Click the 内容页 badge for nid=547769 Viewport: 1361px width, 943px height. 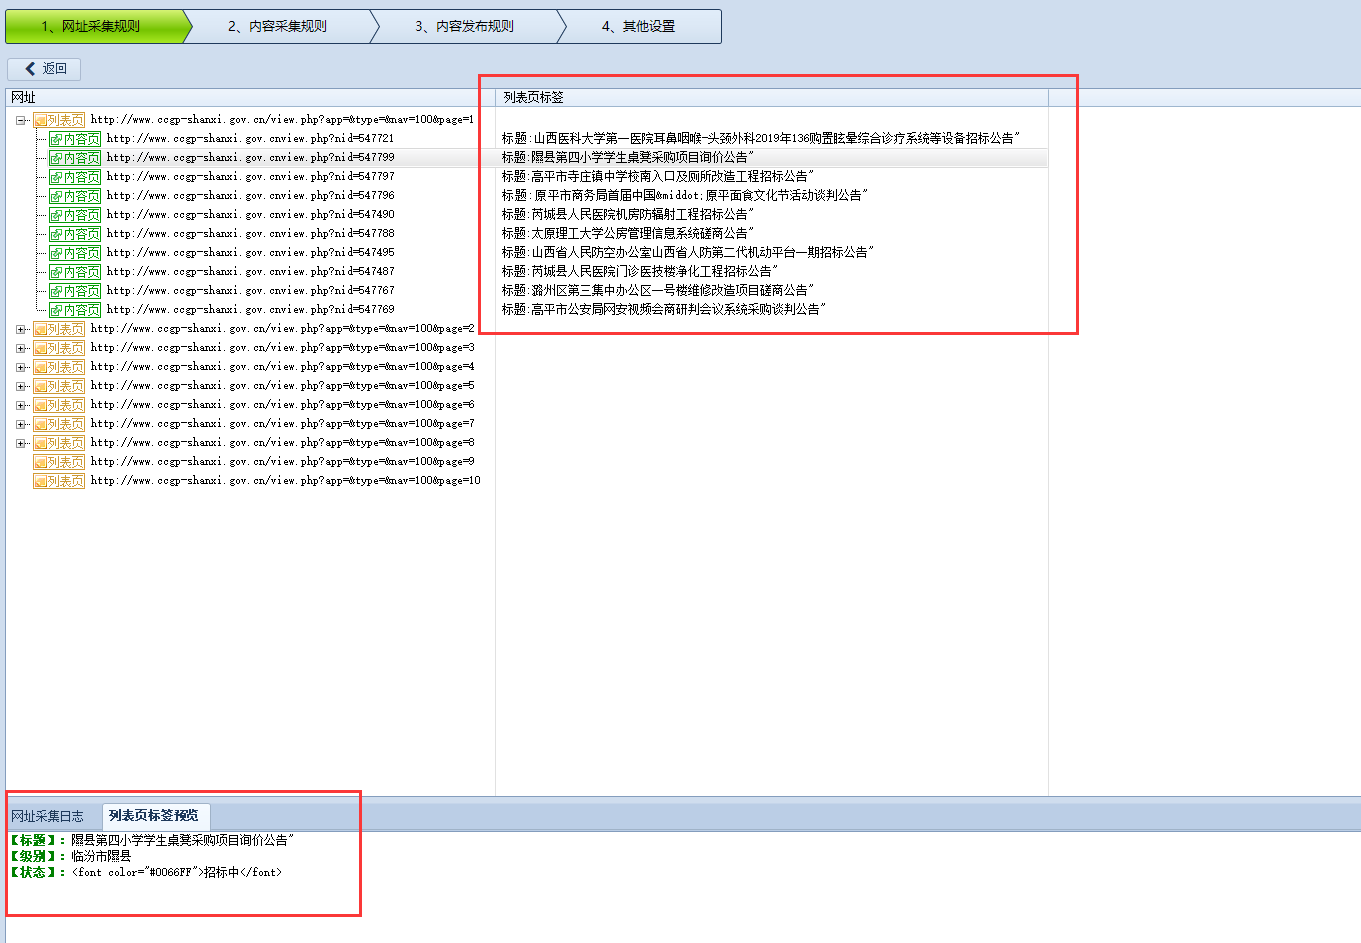[75, 310]
